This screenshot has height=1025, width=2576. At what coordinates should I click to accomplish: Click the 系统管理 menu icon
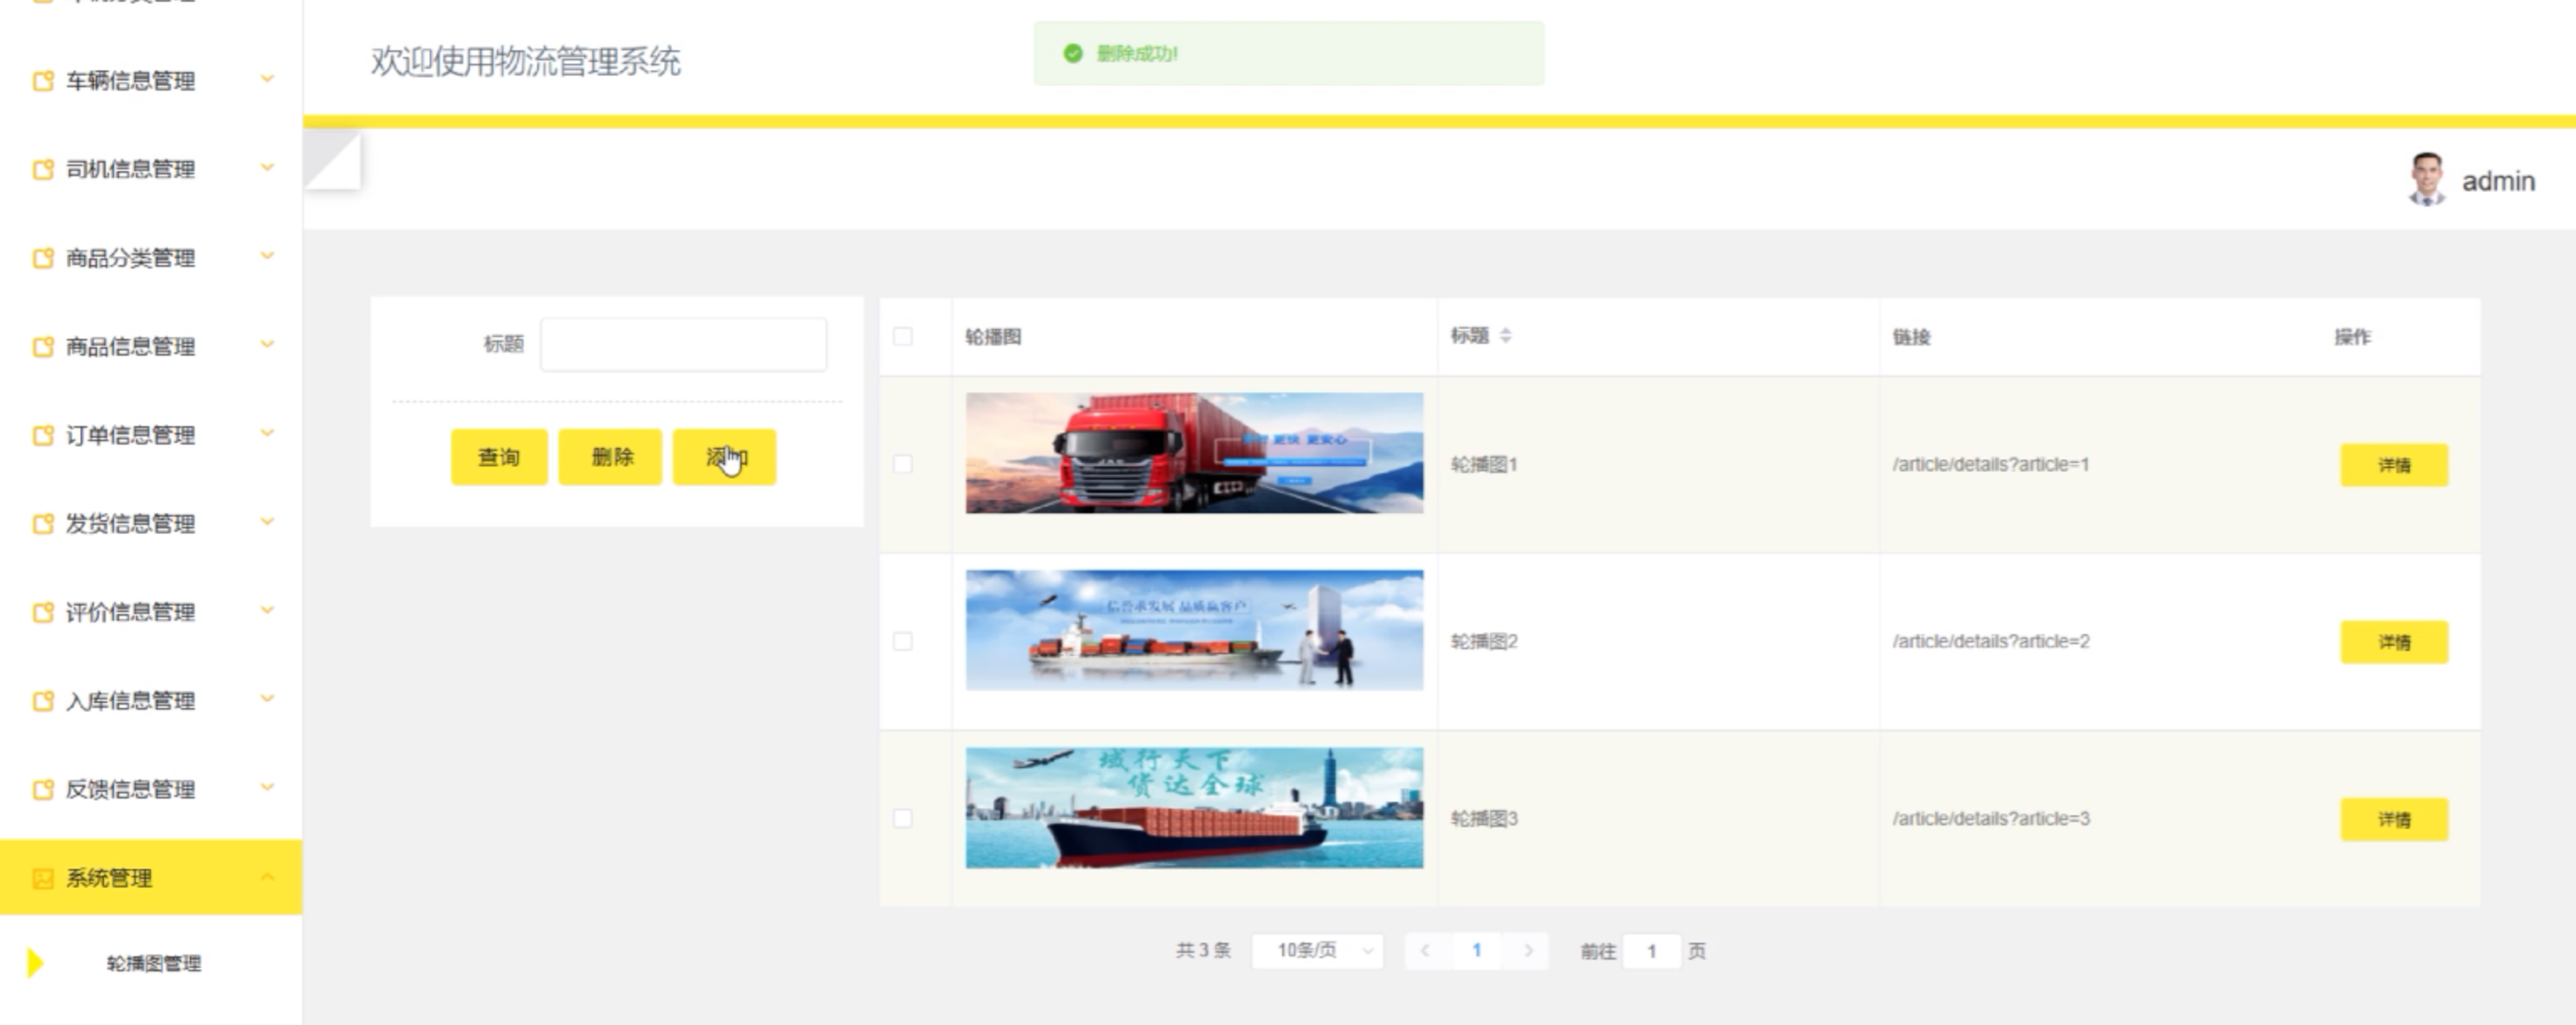(42, 878)
